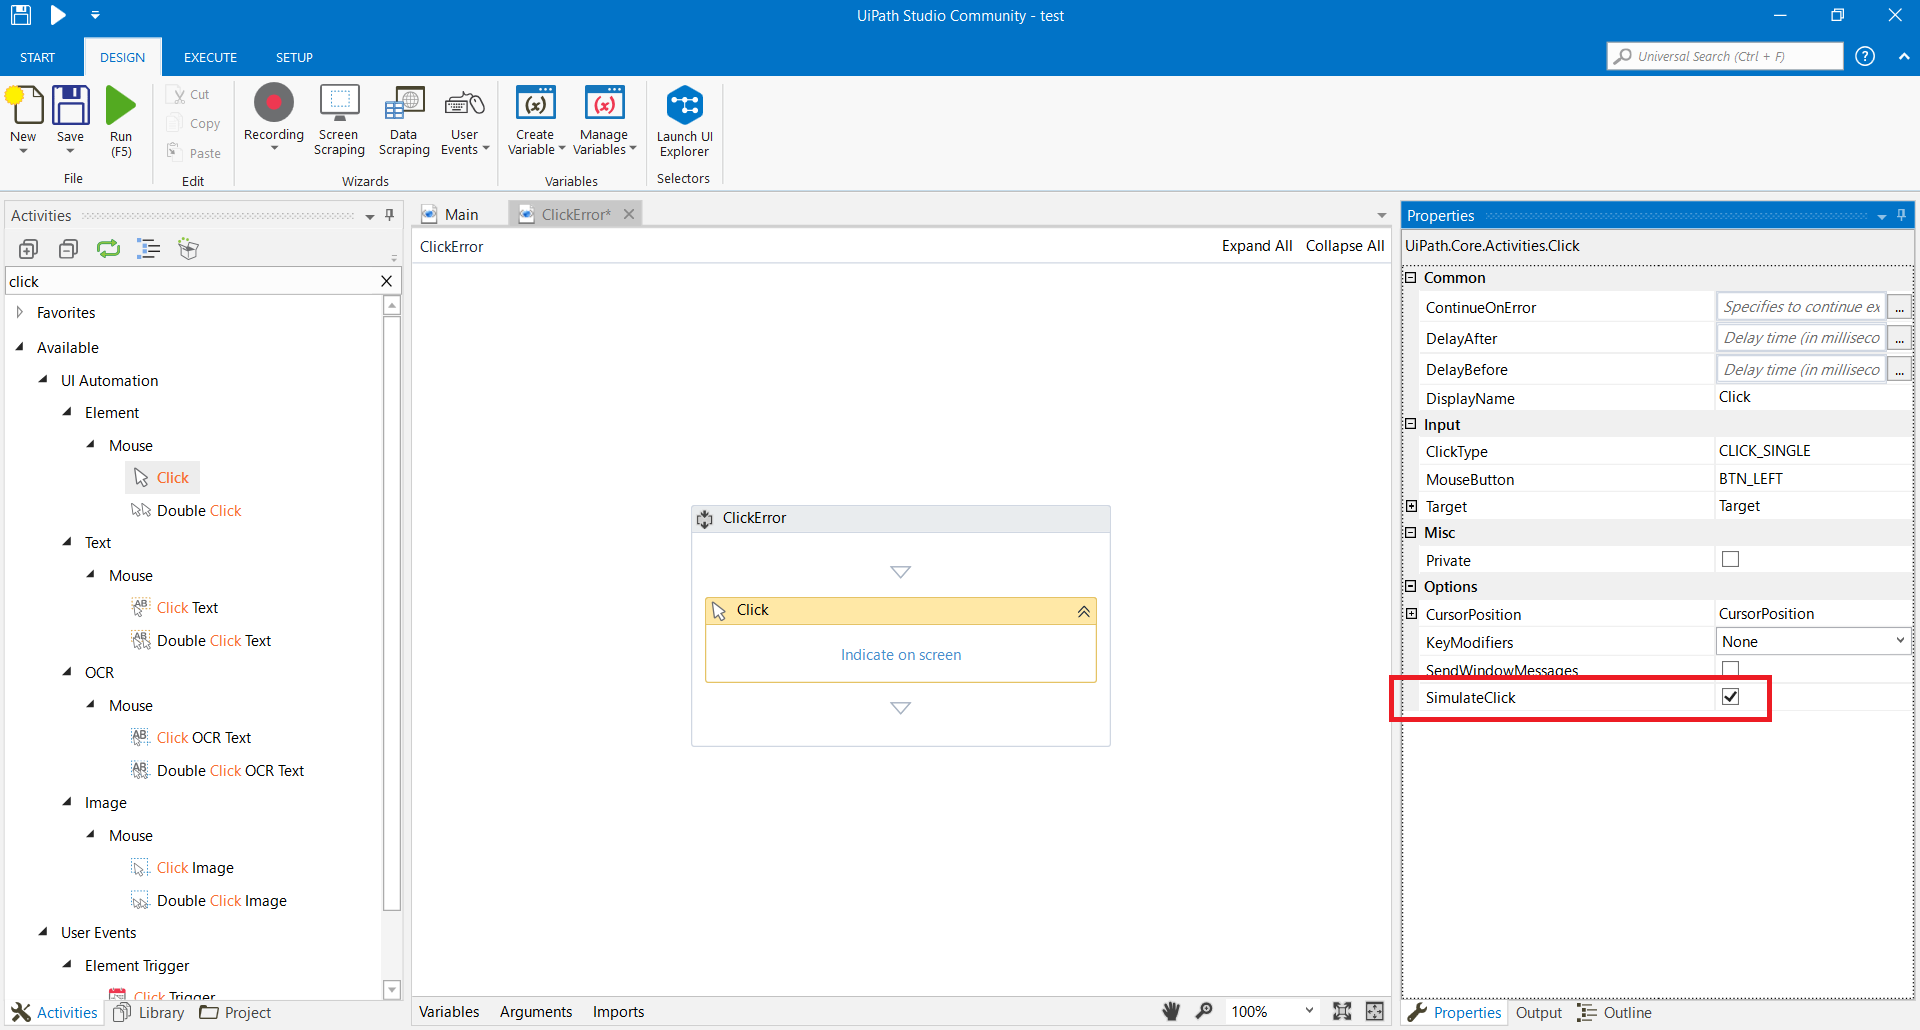This screenshot has height=1030, width=1920.
Task: Open Data Scraping wizard
Action: click(x=404, y=103)
